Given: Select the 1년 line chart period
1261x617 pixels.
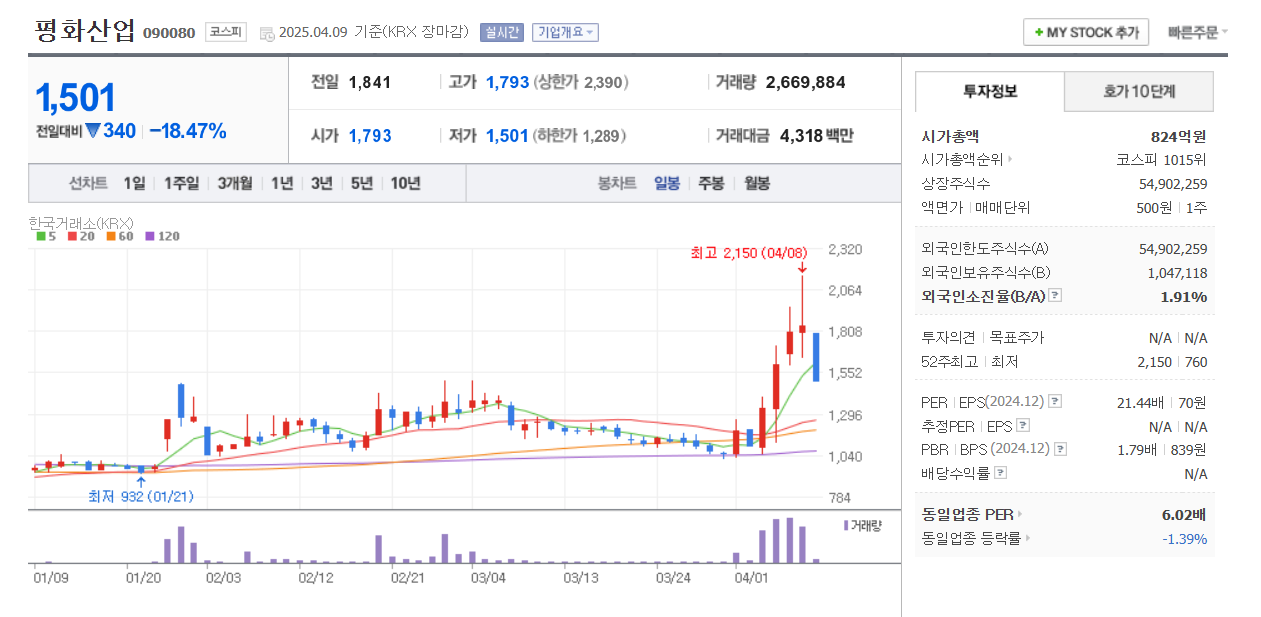Looking at the screenshot, I should 282,183.
